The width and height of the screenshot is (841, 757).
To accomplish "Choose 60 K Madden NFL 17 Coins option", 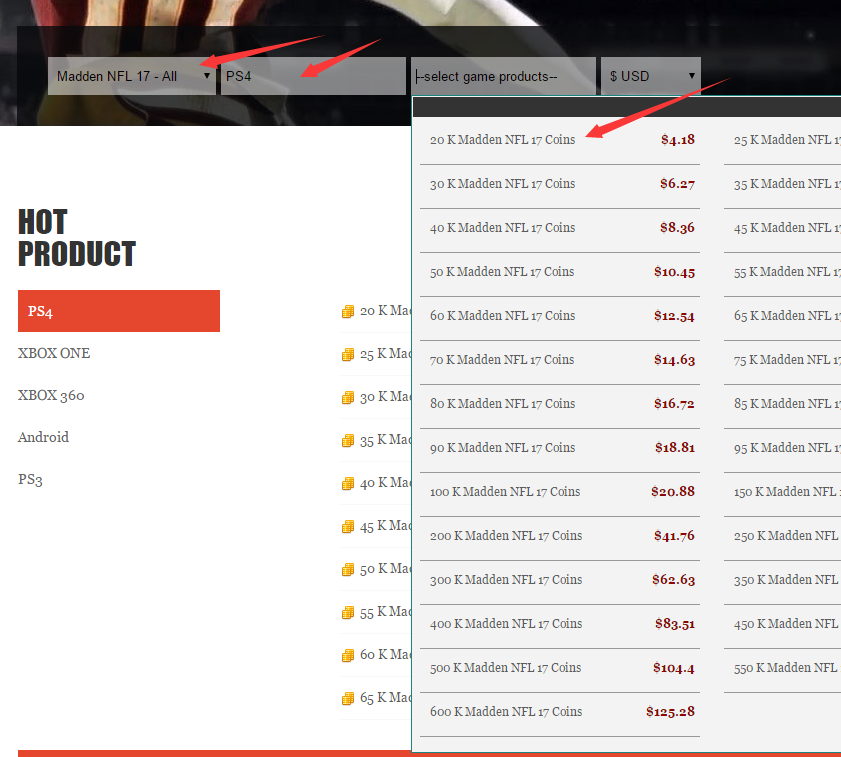I will coord(559,316).
